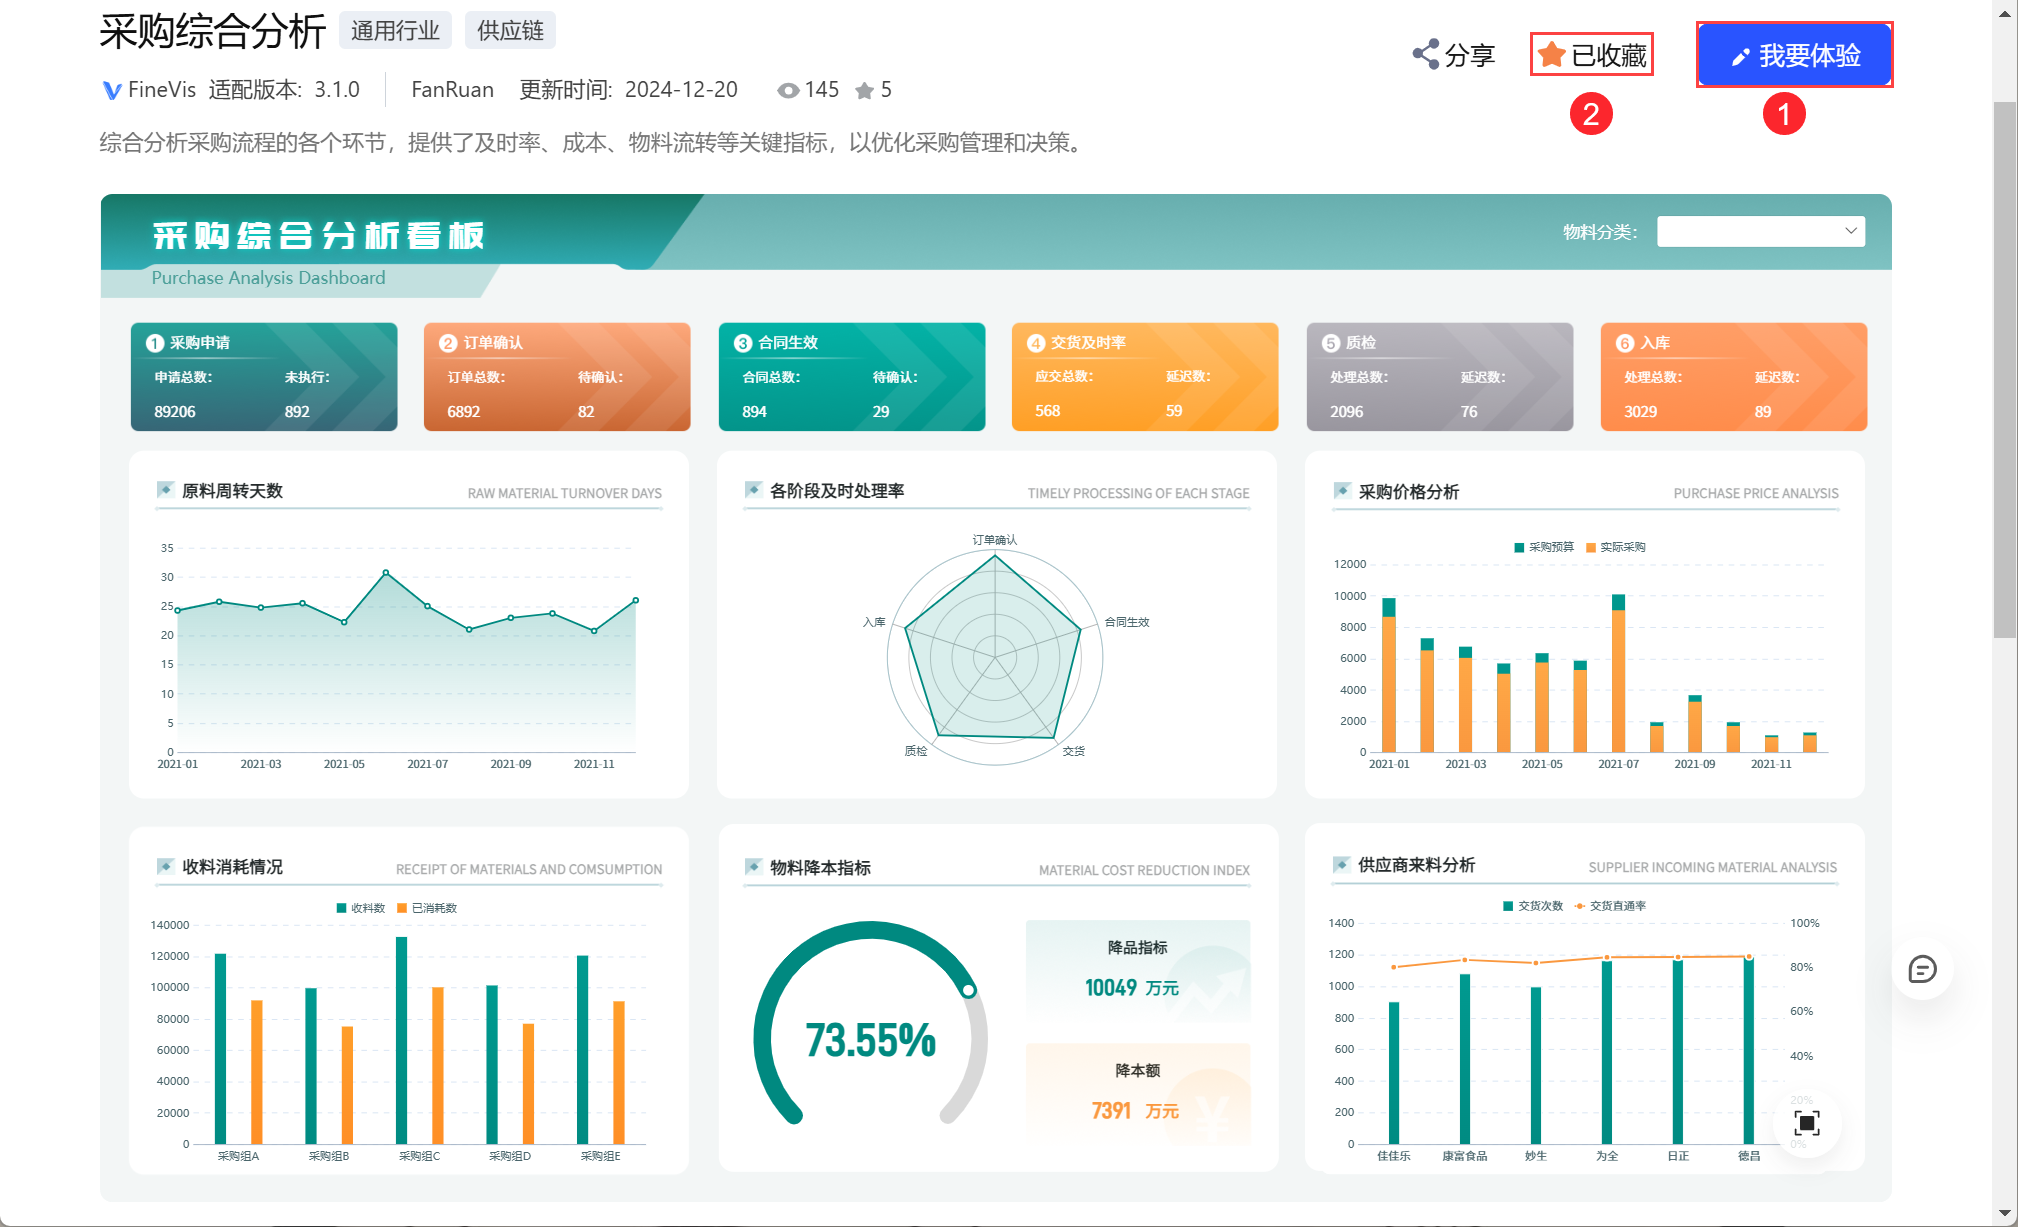Image resolution: width=2018 pixels, height=1227 pixels.
Task: Click the 我要体验 button
Action: [x=1794, y=55]
